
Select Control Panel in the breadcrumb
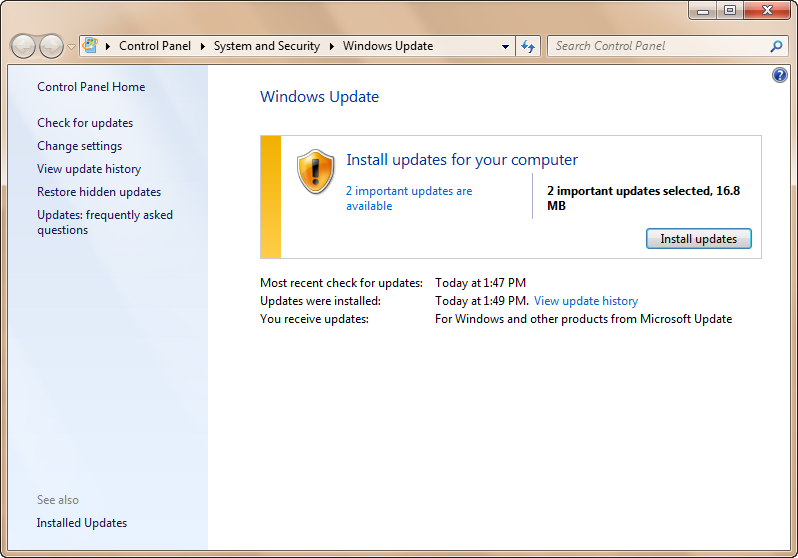[x=155, y=46]
